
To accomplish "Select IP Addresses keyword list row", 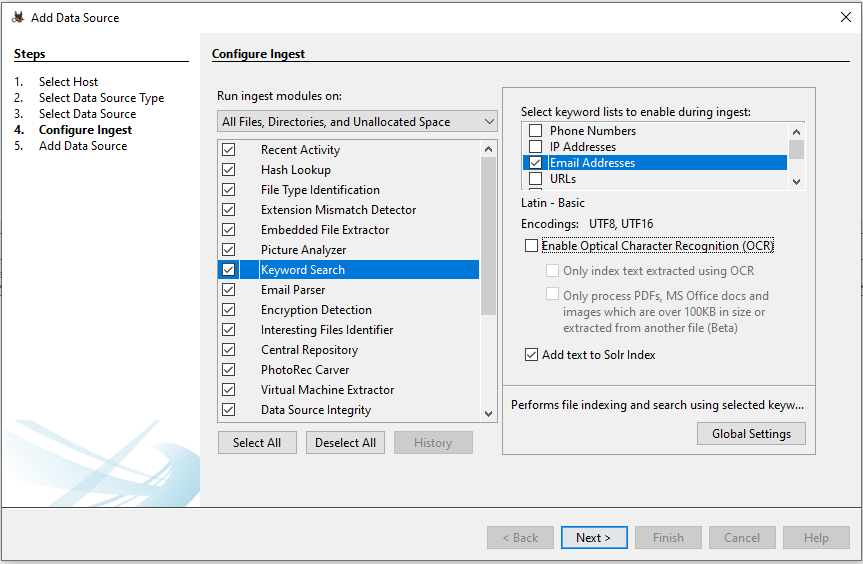I will click(582, 147).
